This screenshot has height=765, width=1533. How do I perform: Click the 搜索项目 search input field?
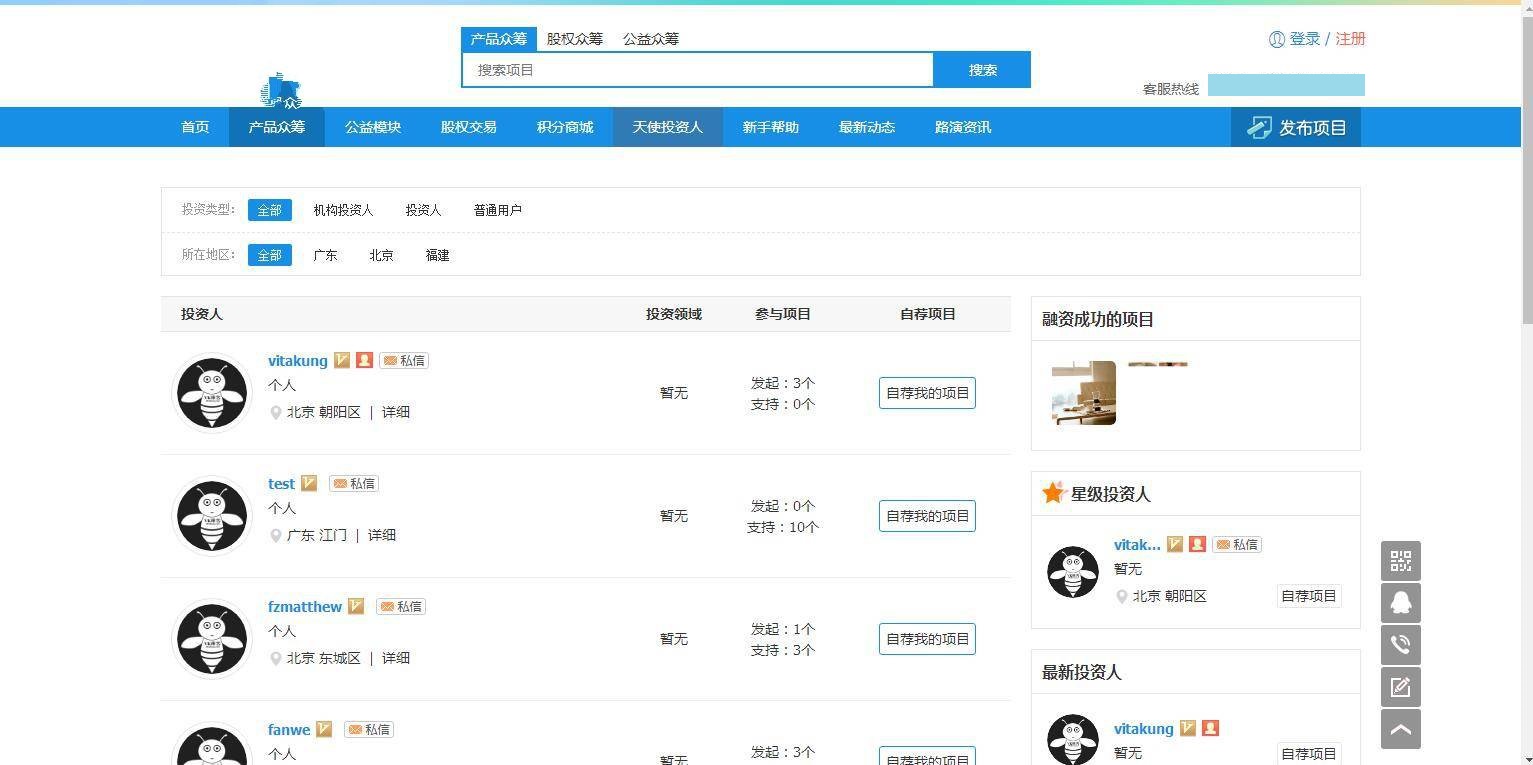(x=697, y=70)
